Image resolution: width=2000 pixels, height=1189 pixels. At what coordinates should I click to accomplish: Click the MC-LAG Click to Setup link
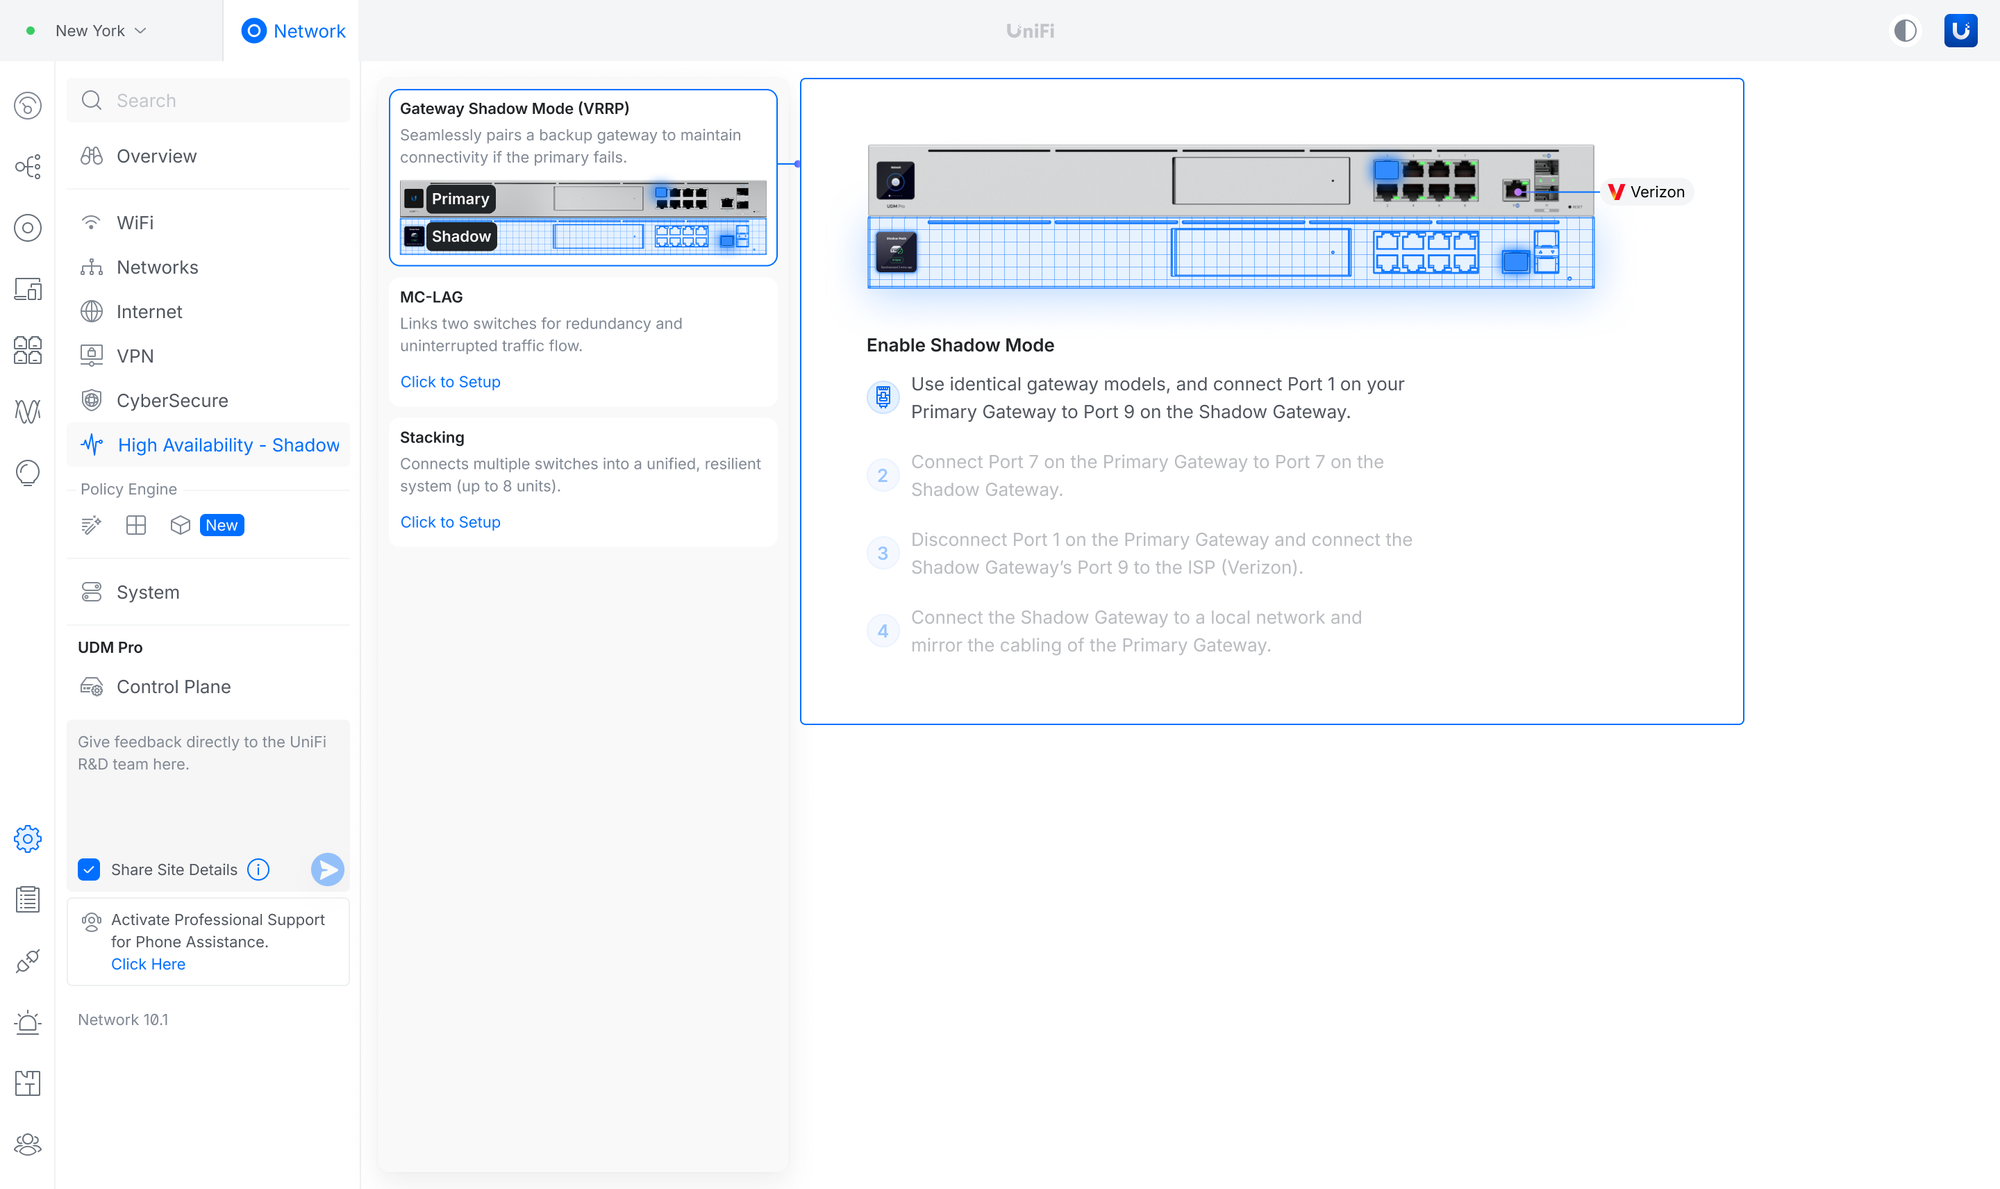(x=450, y=382)
